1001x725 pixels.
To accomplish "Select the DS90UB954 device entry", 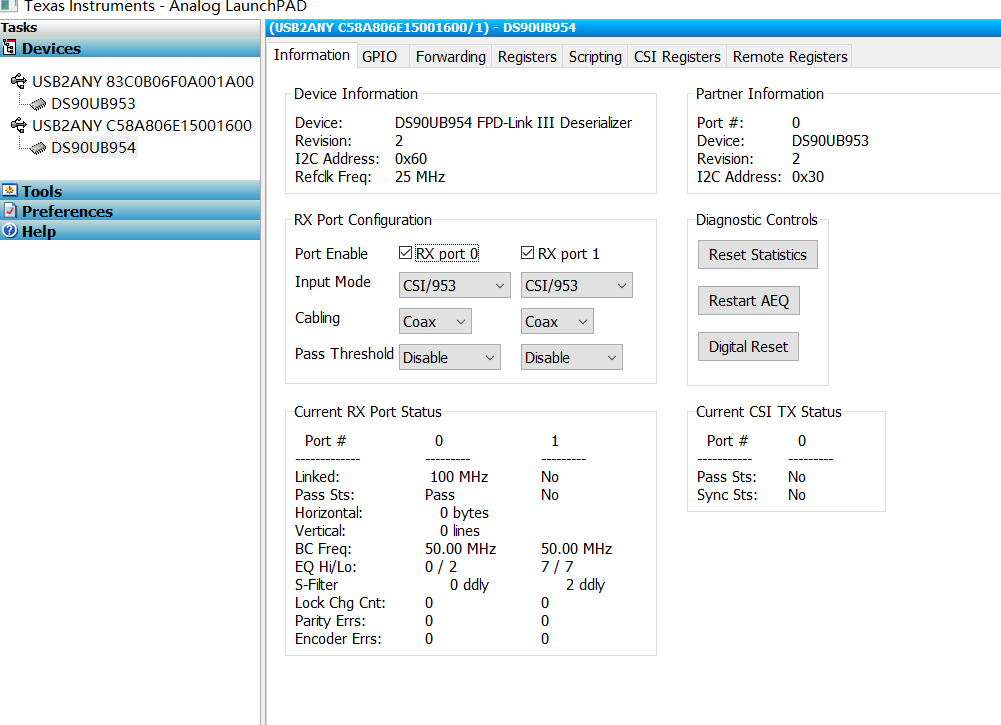I will pyautogui.click(x=93, y=147).
